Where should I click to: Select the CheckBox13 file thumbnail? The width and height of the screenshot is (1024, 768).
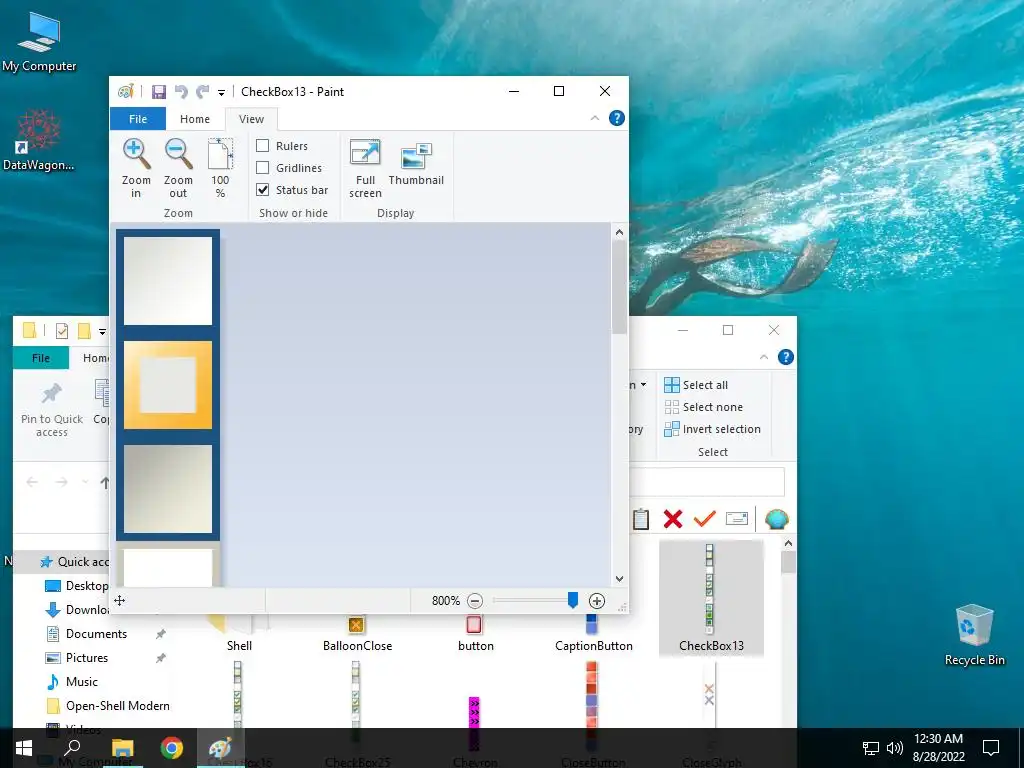point(711,597)
